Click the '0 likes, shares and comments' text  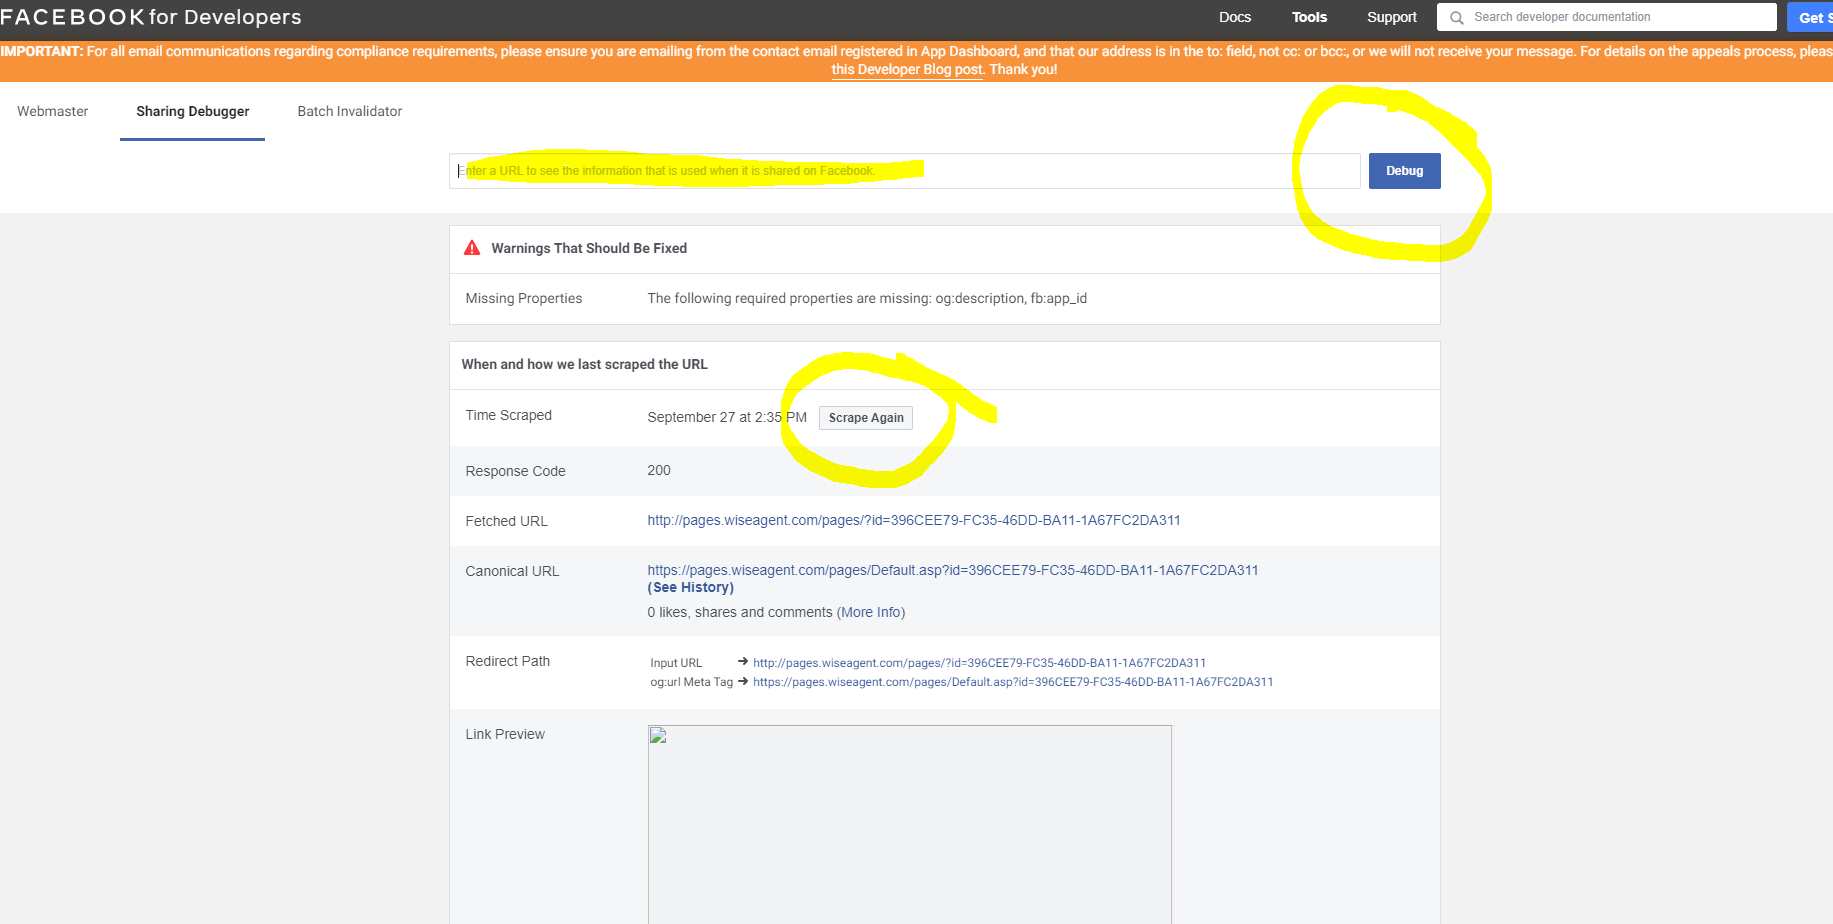pos(740,612)
